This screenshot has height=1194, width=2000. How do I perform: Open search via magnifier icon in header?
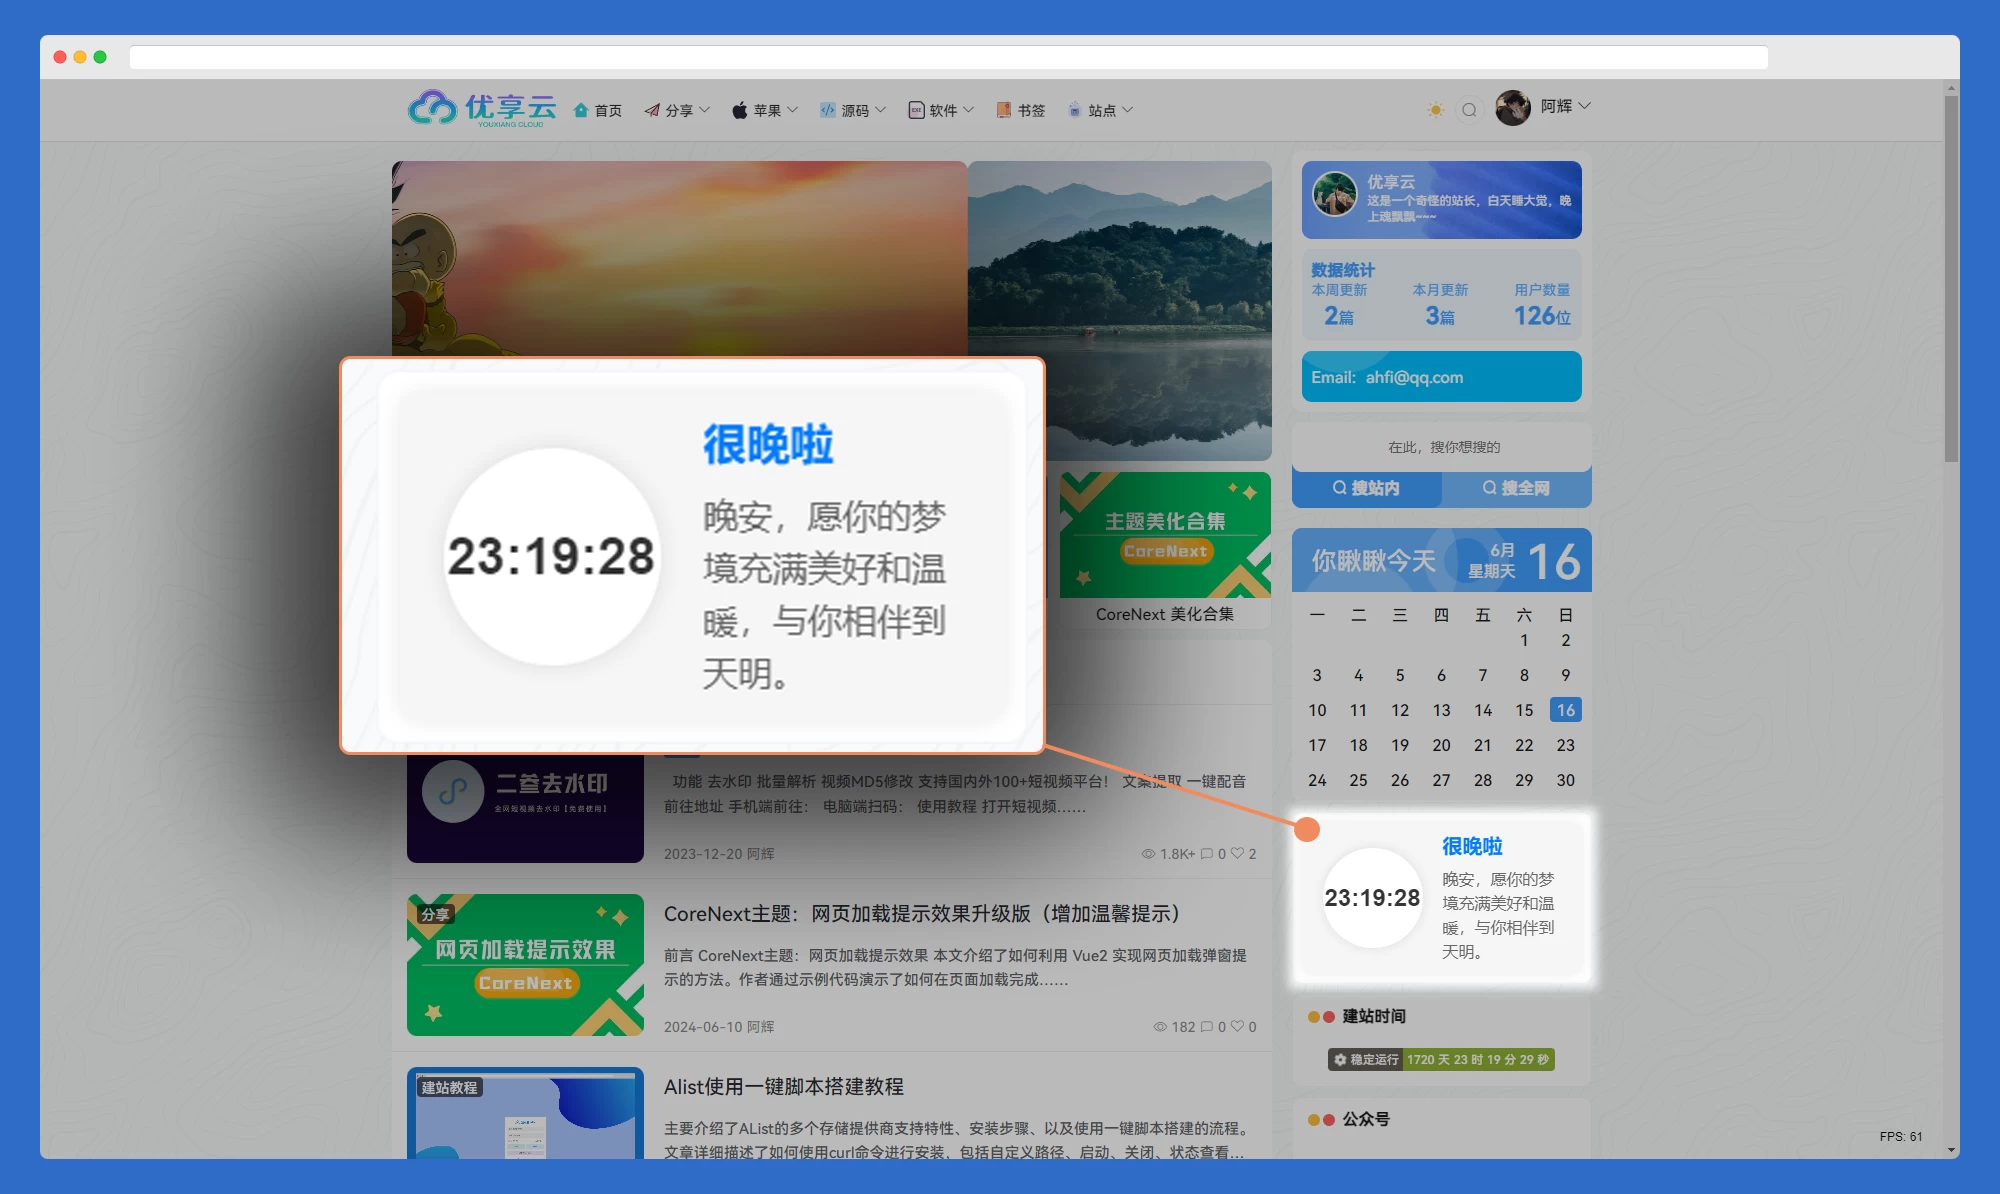coord(1469,110)
